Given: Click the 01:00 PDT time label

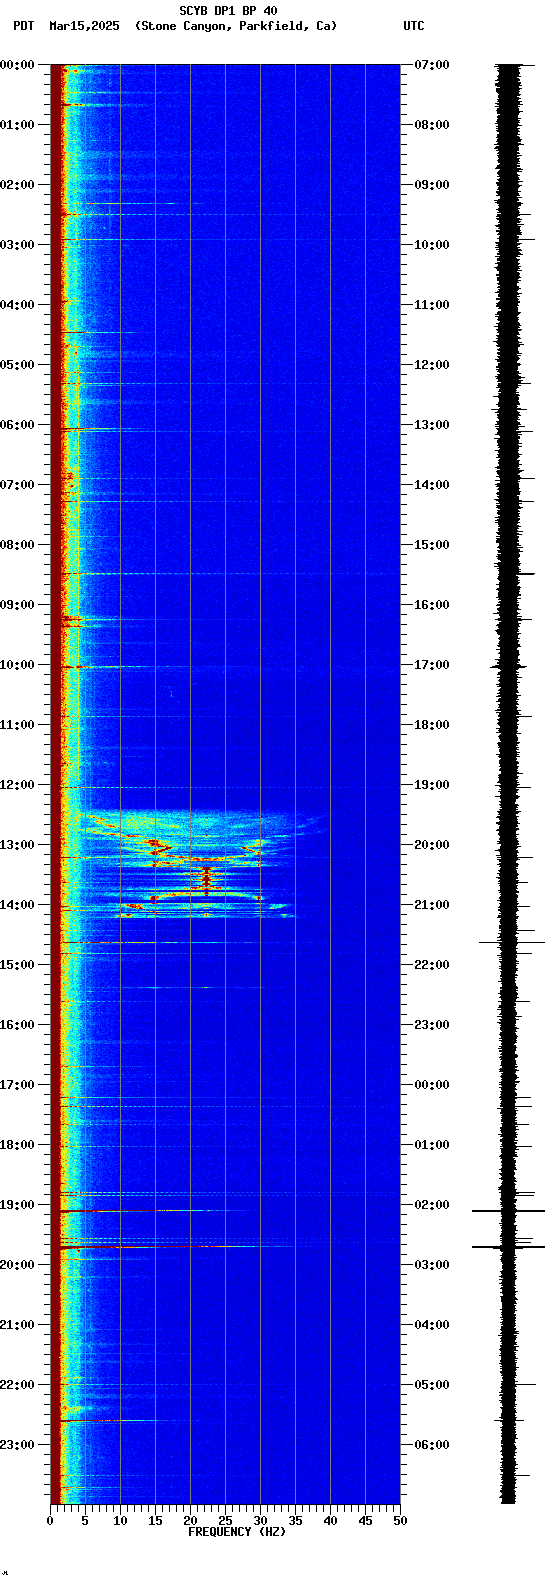Looking at the screenshot, I should coord(18,125).
